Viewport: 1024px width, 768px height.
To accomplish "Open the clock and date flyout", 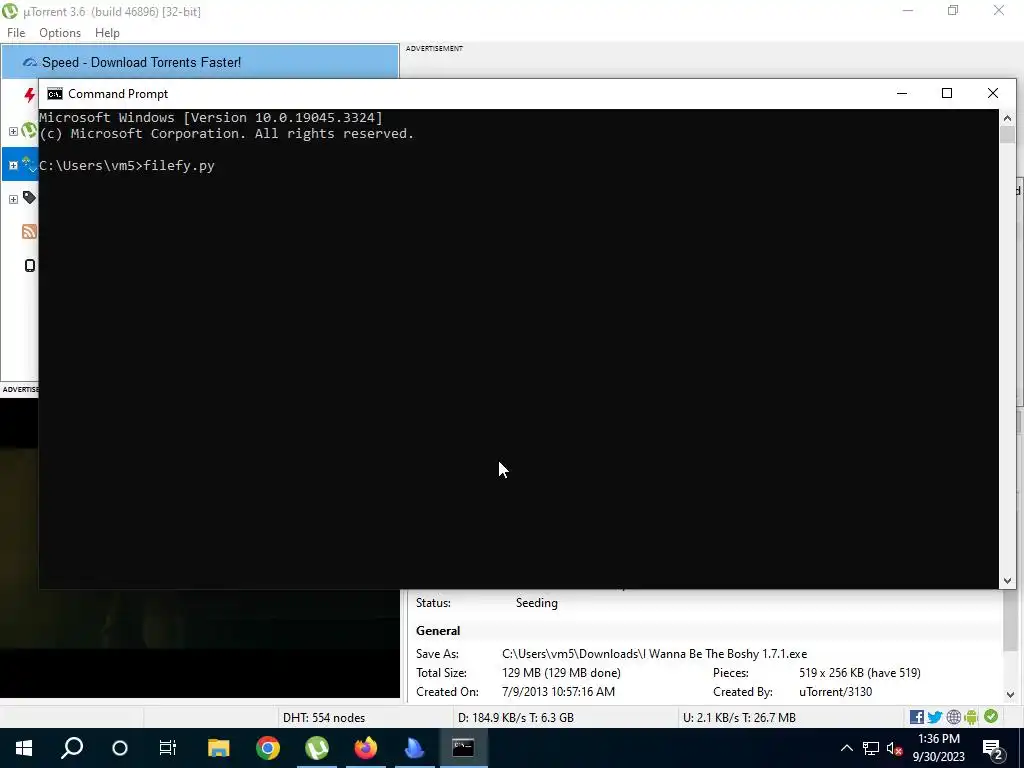I will click(x=938, y=748).
